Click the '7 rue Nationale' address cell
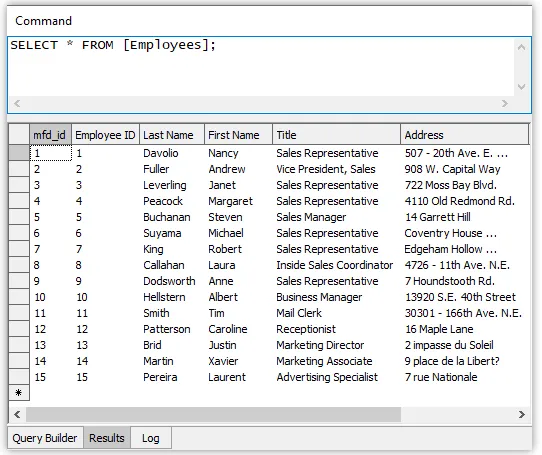This screenshot has height=455, width=542. click(x=465, y=377)
